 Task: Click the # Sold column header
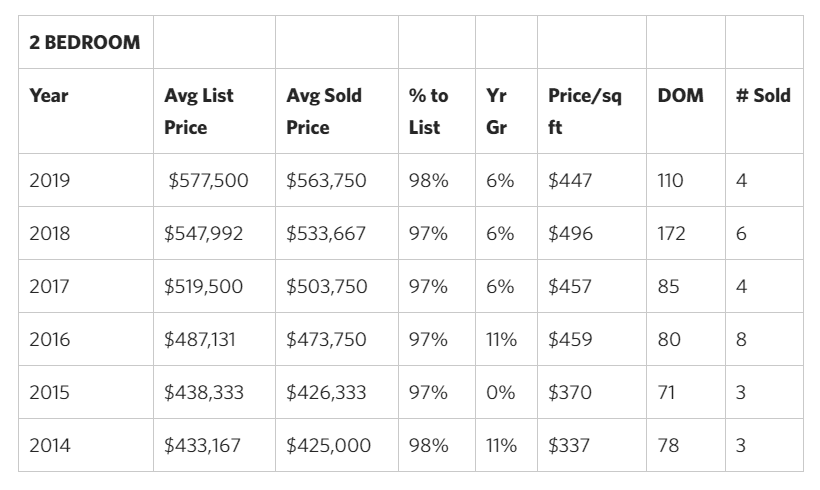coord(763,96)
